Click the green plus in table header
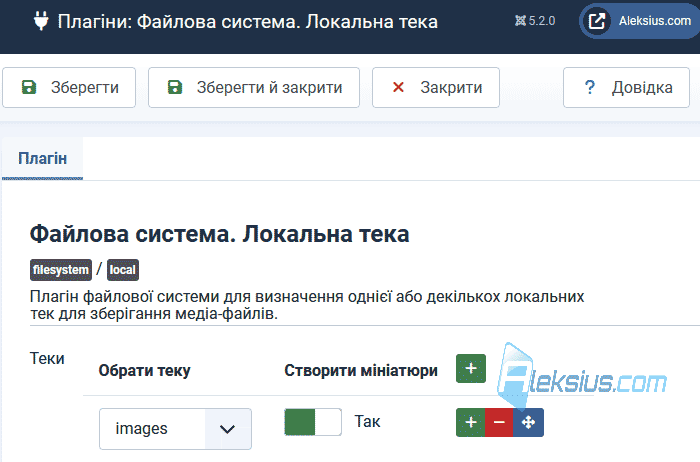The width and height of the screenshot is (700, 462). 471,369
